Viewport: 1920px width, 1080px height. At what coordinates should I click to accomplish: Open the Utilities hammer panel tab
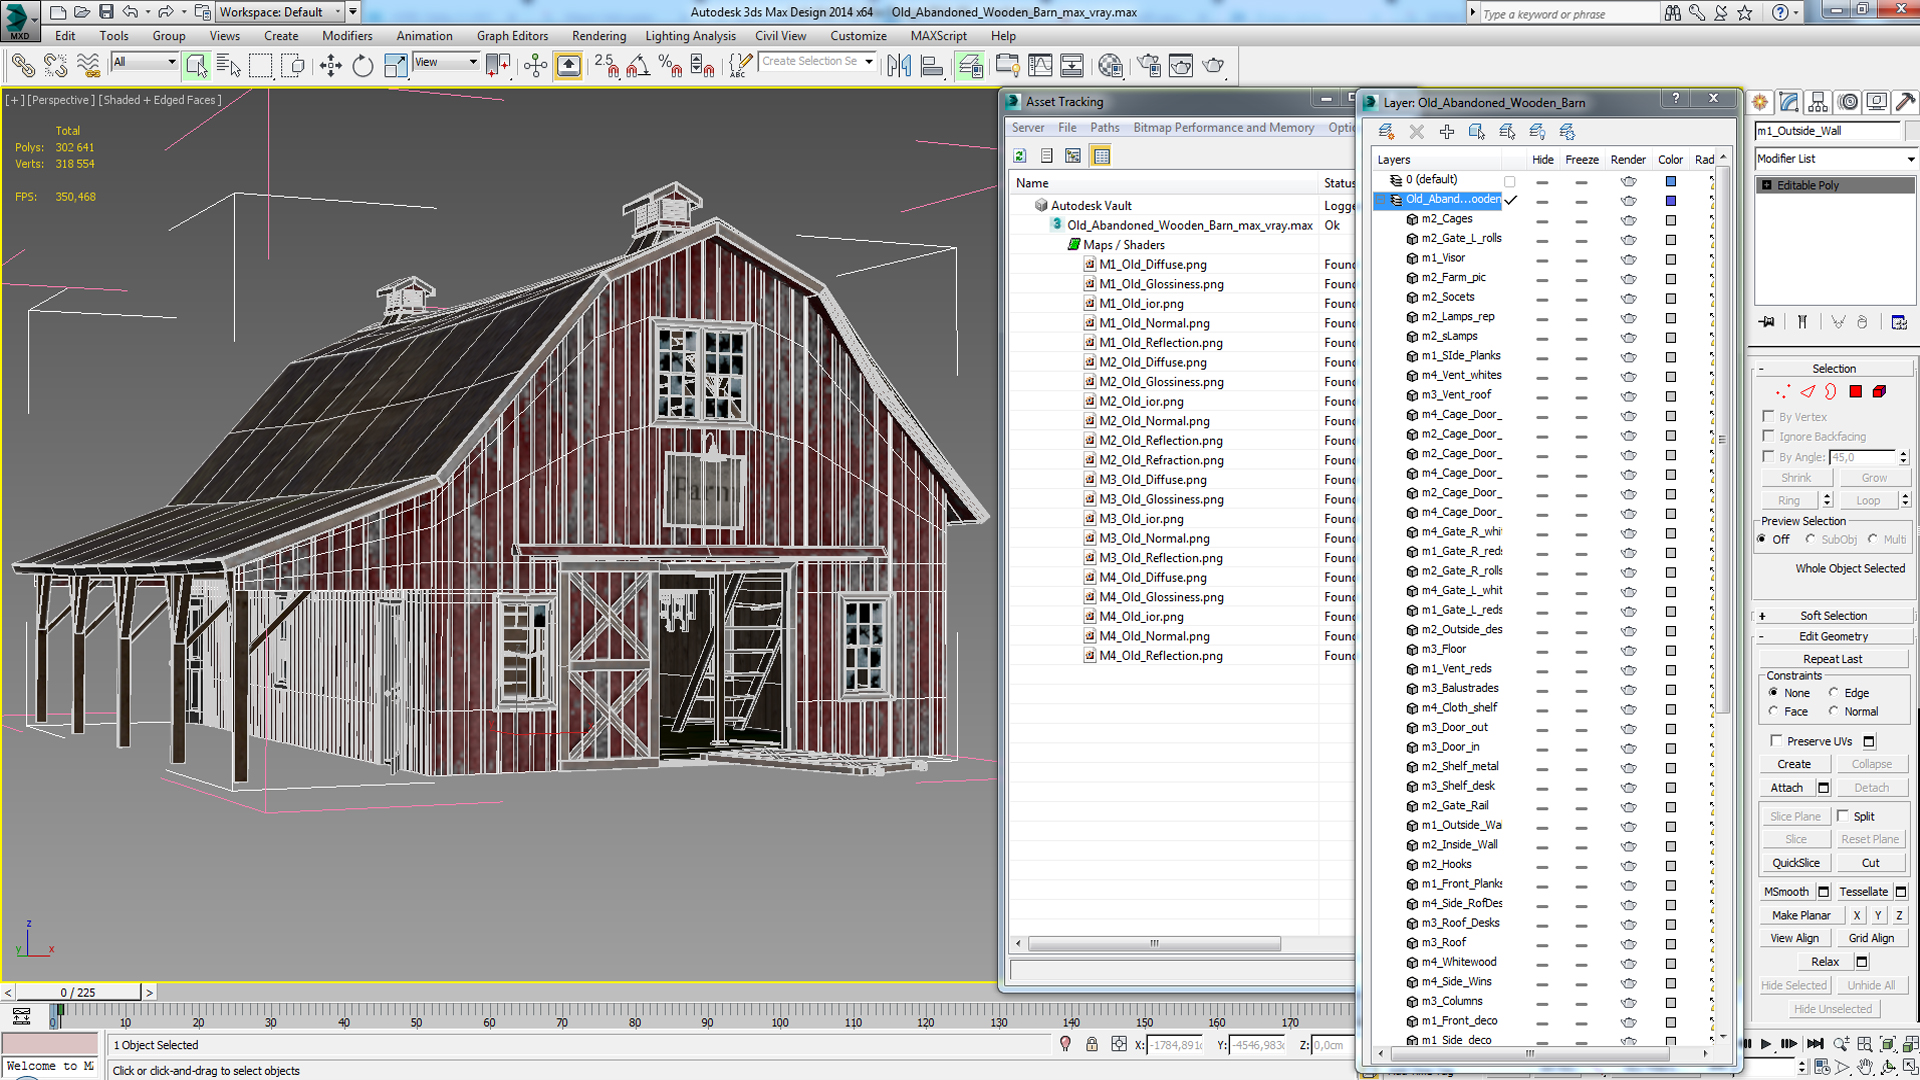click(1906, 102)
